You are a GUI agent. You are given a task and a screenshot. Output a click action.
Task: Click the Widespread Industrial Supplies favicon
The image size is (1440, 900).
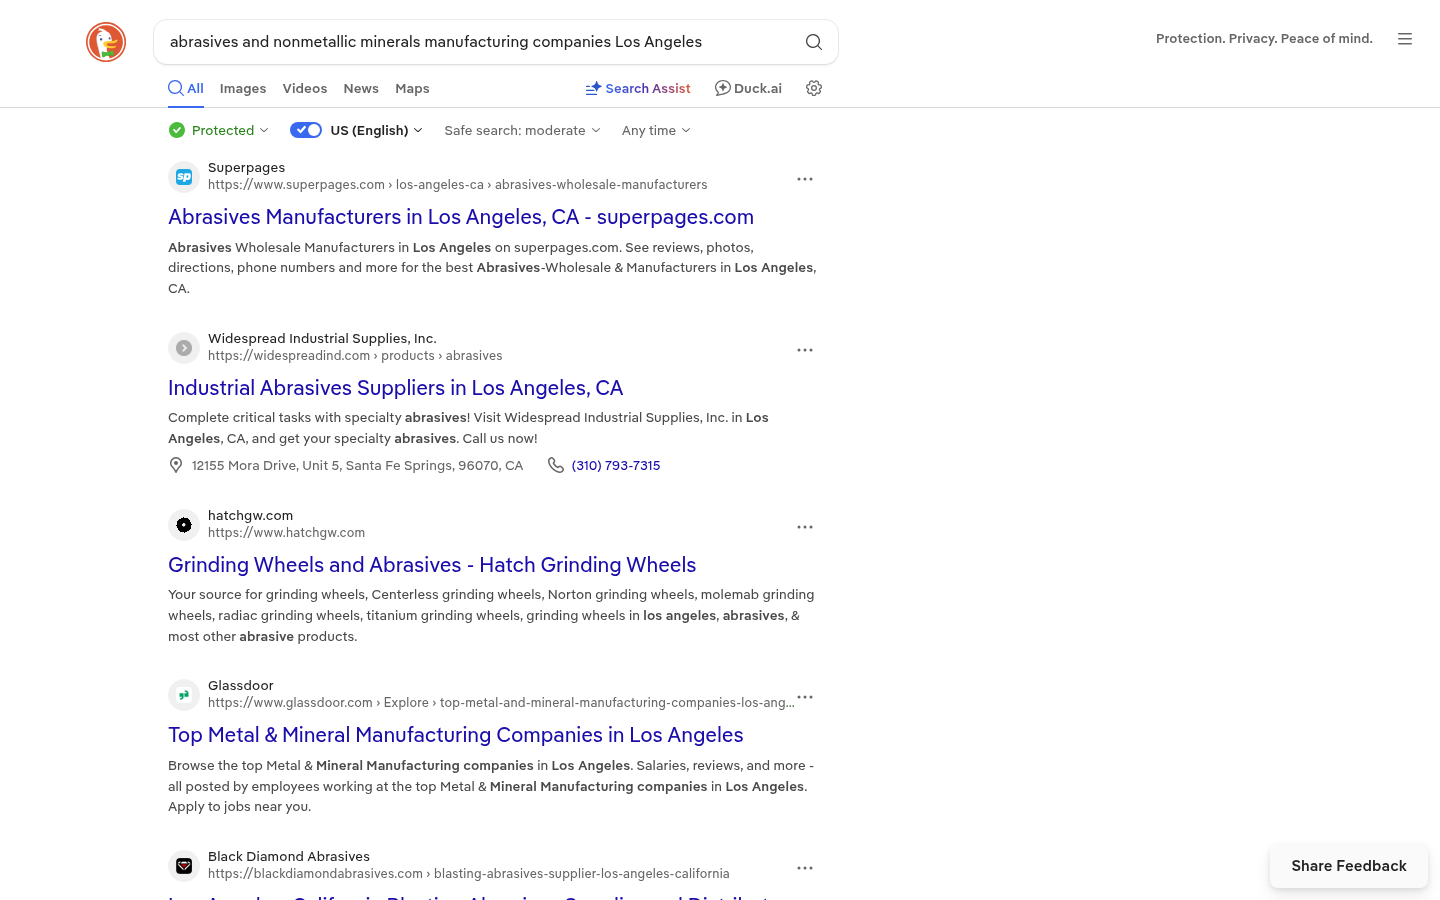(184, 348)
